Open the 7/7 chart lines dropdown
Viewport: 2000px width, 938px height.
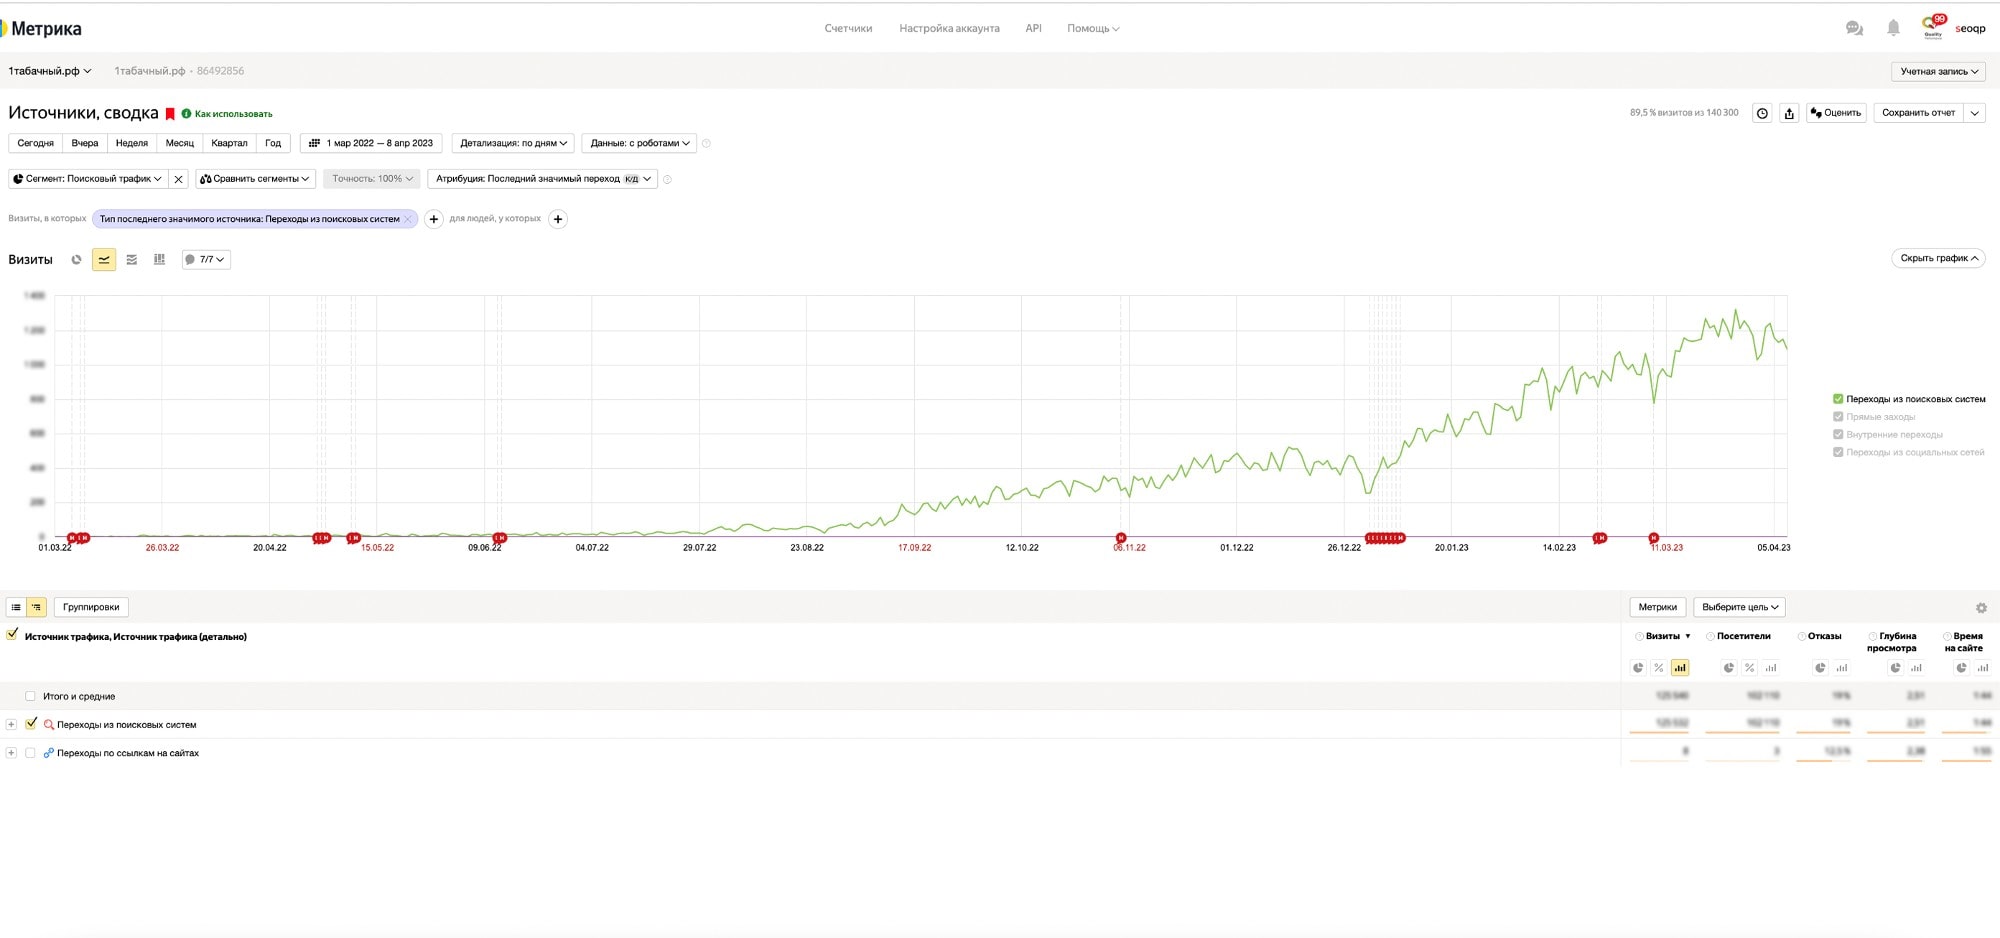(x=206, y=260)
